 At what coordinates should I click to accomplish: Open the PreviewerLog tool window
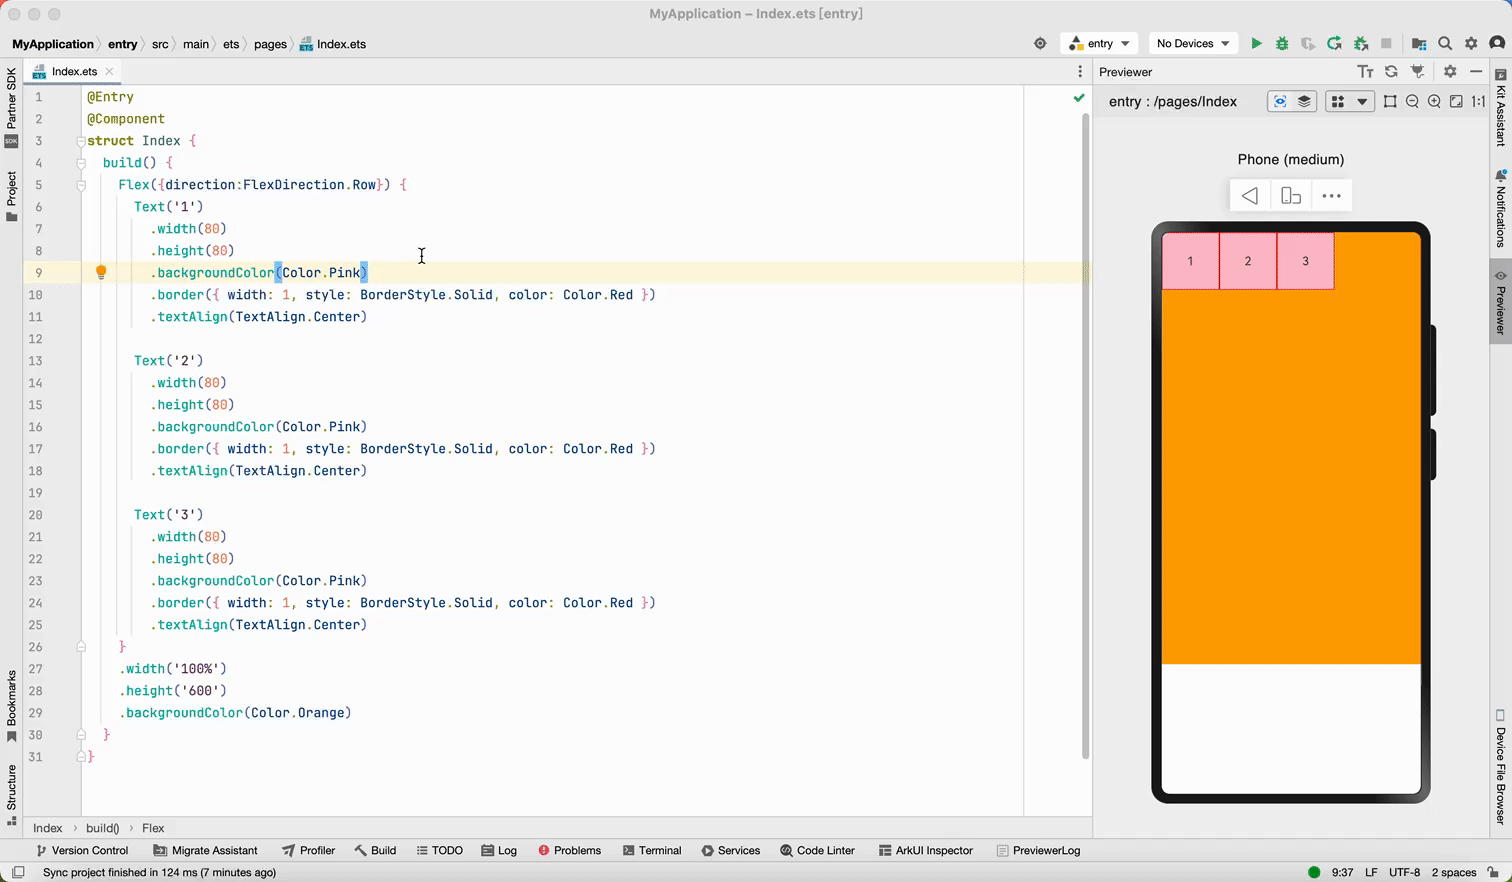[x=1038, y=851]
